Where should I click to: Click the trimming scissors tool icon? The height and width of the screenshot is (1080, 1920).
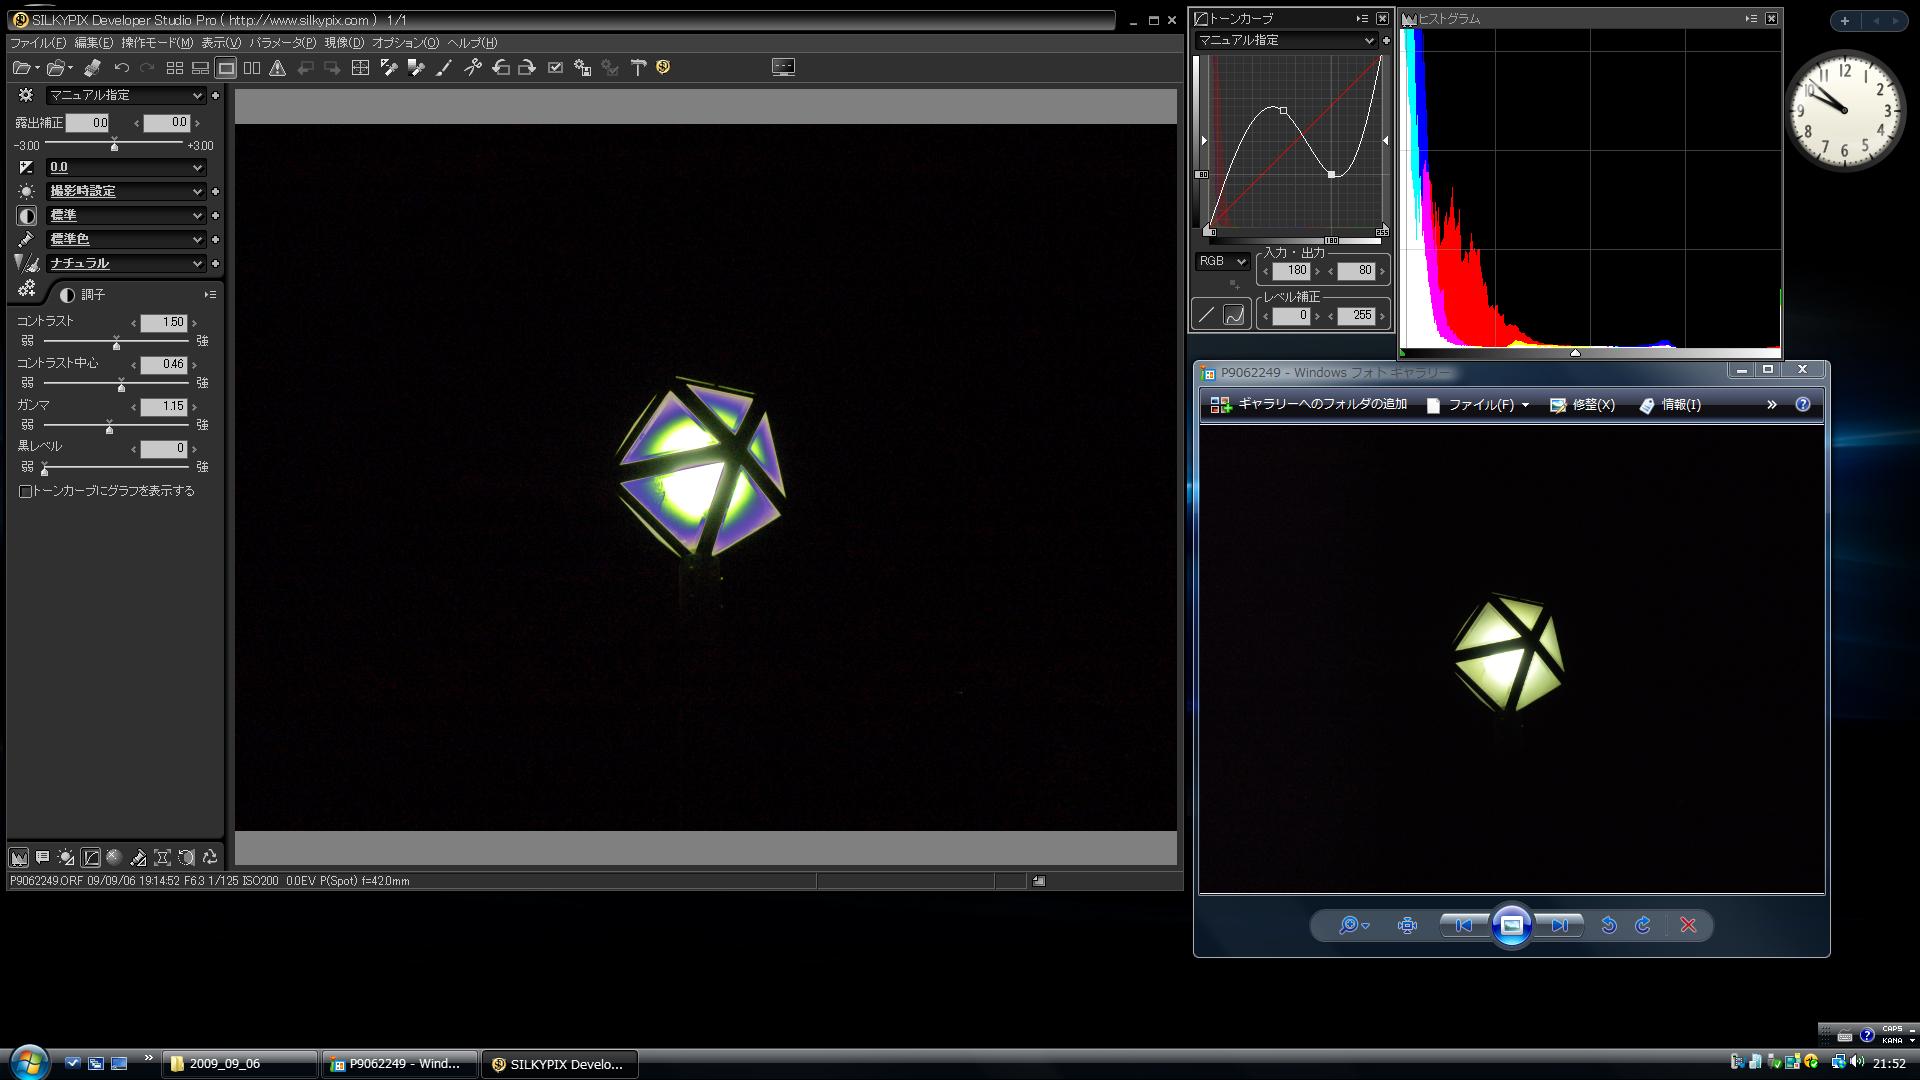click(x=472, y=68)
